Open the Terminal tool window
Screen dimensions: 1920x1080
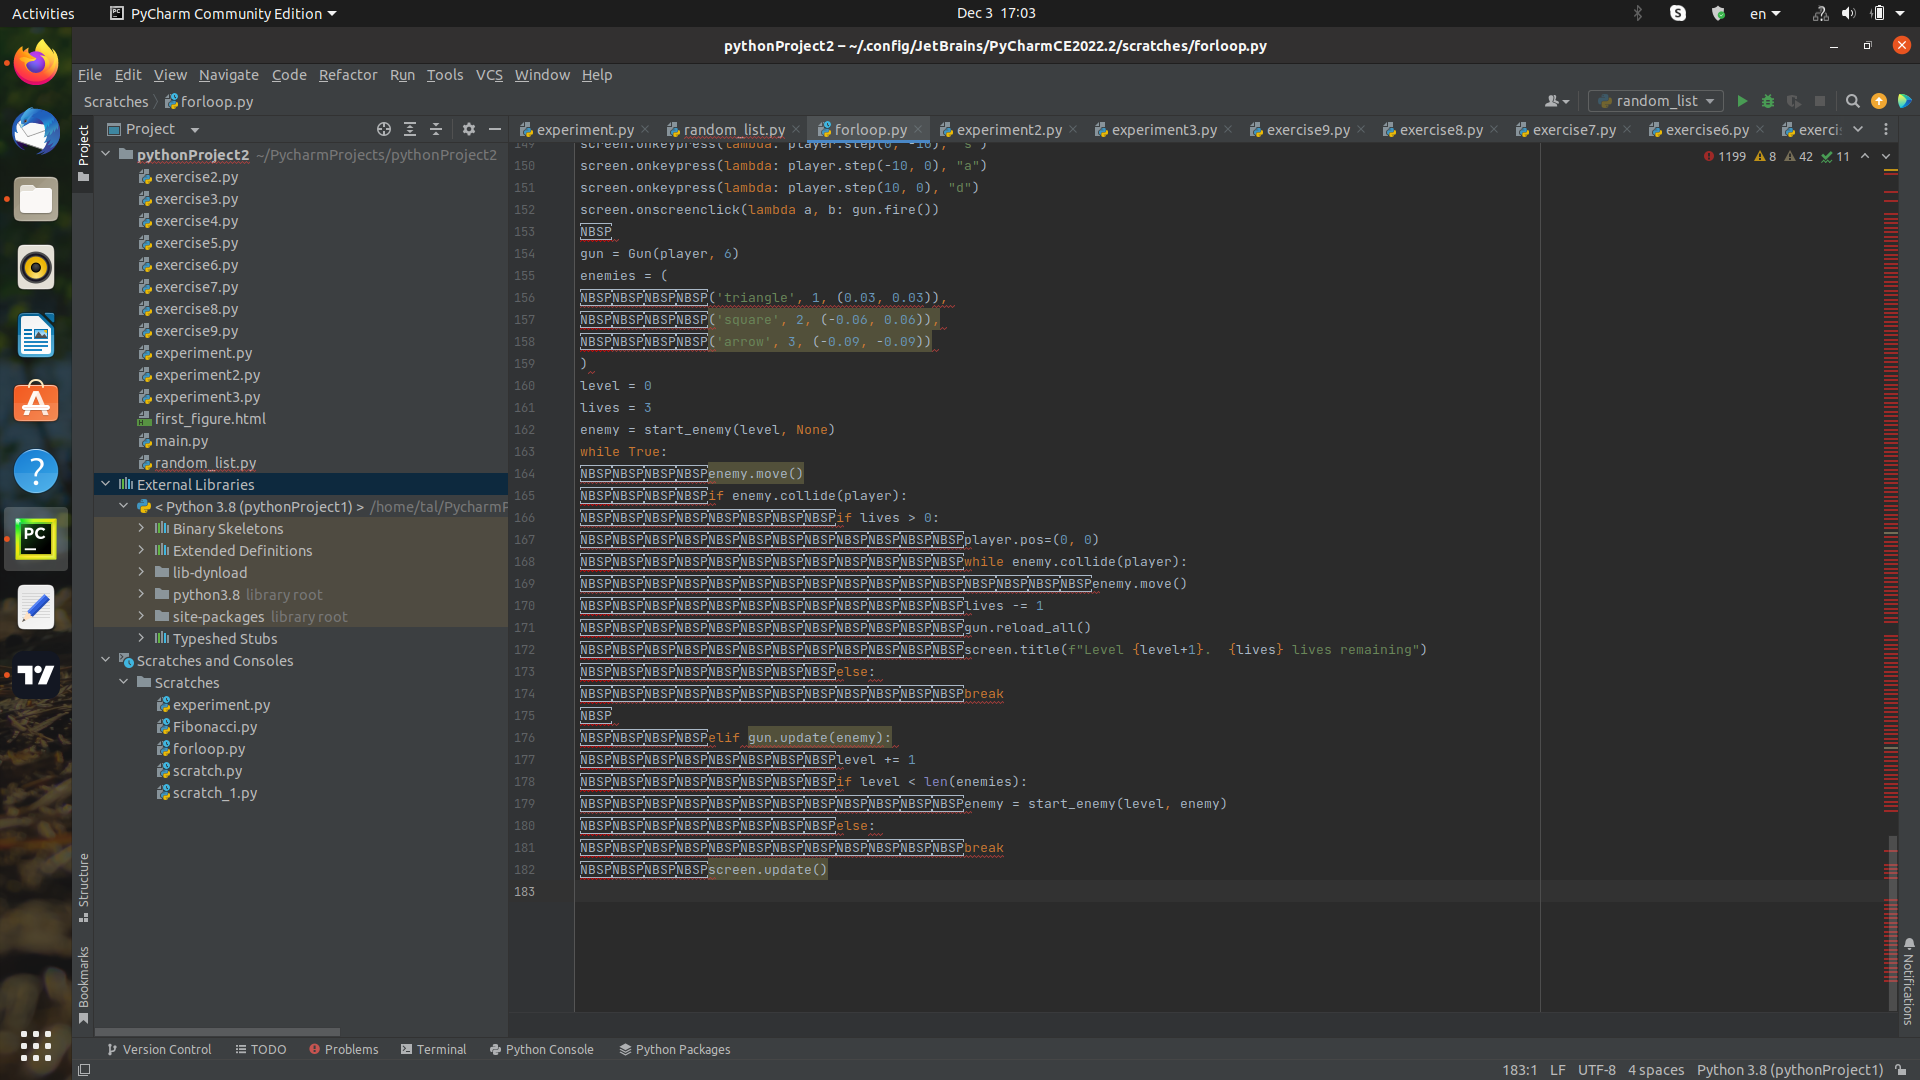point(433,1049)
